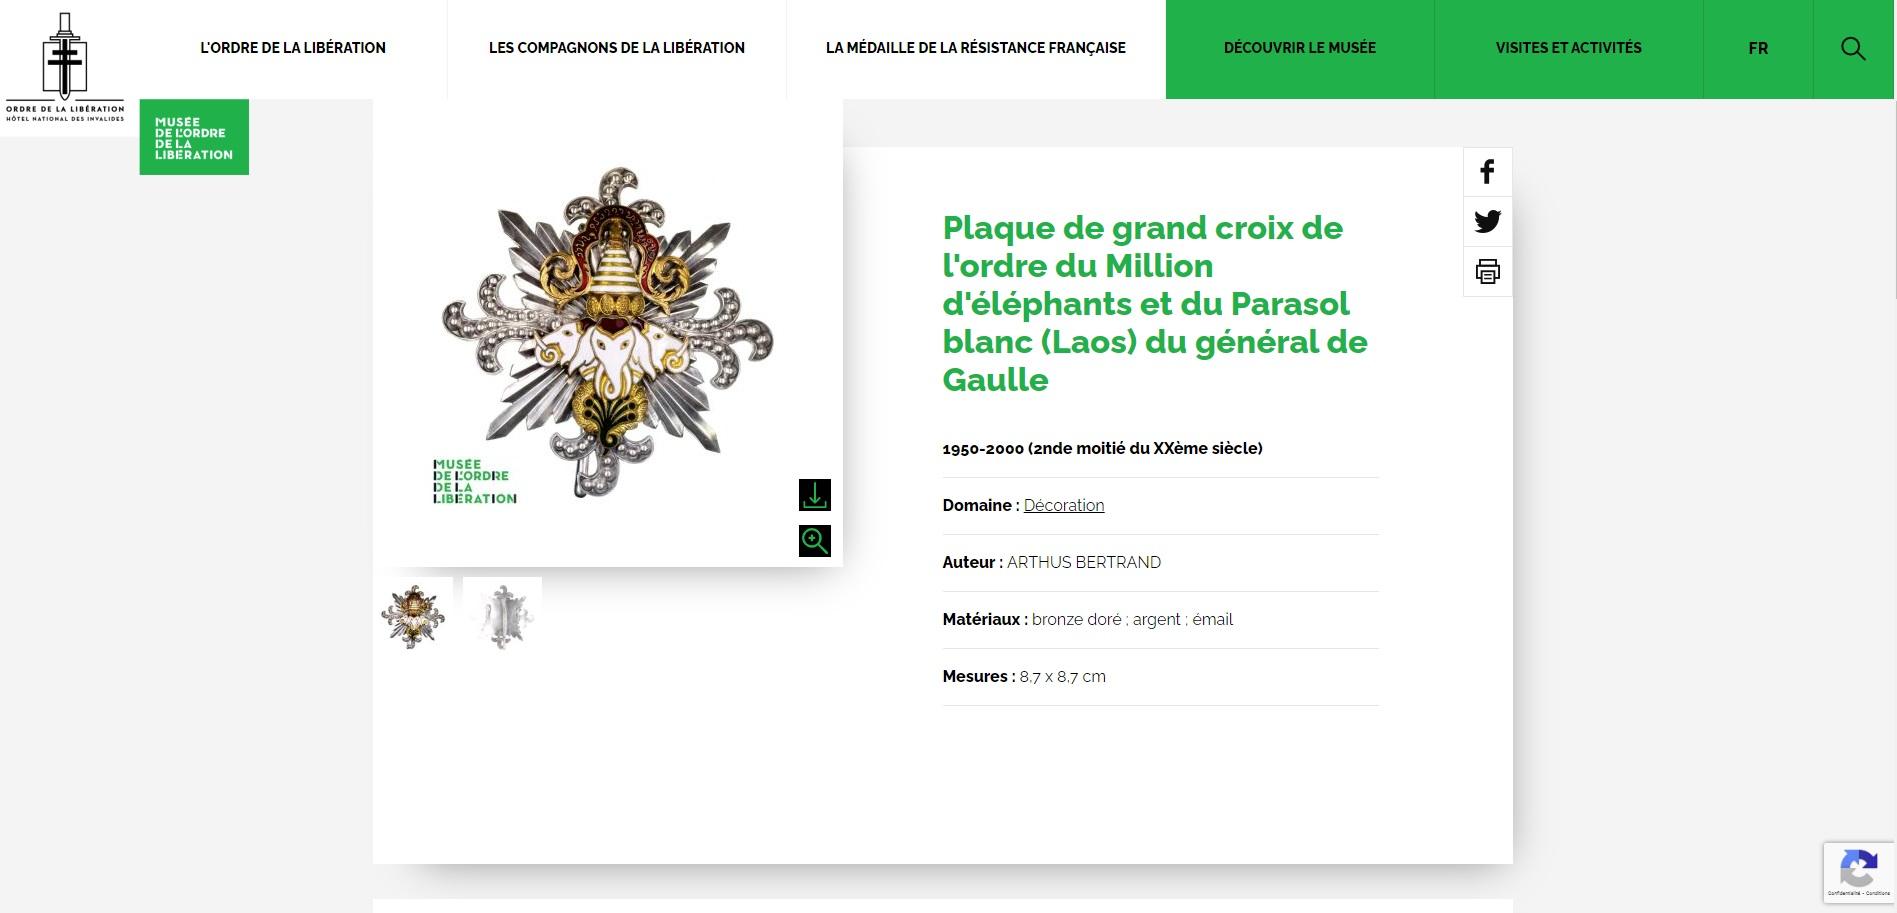1897x913 pixels.
Task: Open the site search magnifier
Action: 1853,49
